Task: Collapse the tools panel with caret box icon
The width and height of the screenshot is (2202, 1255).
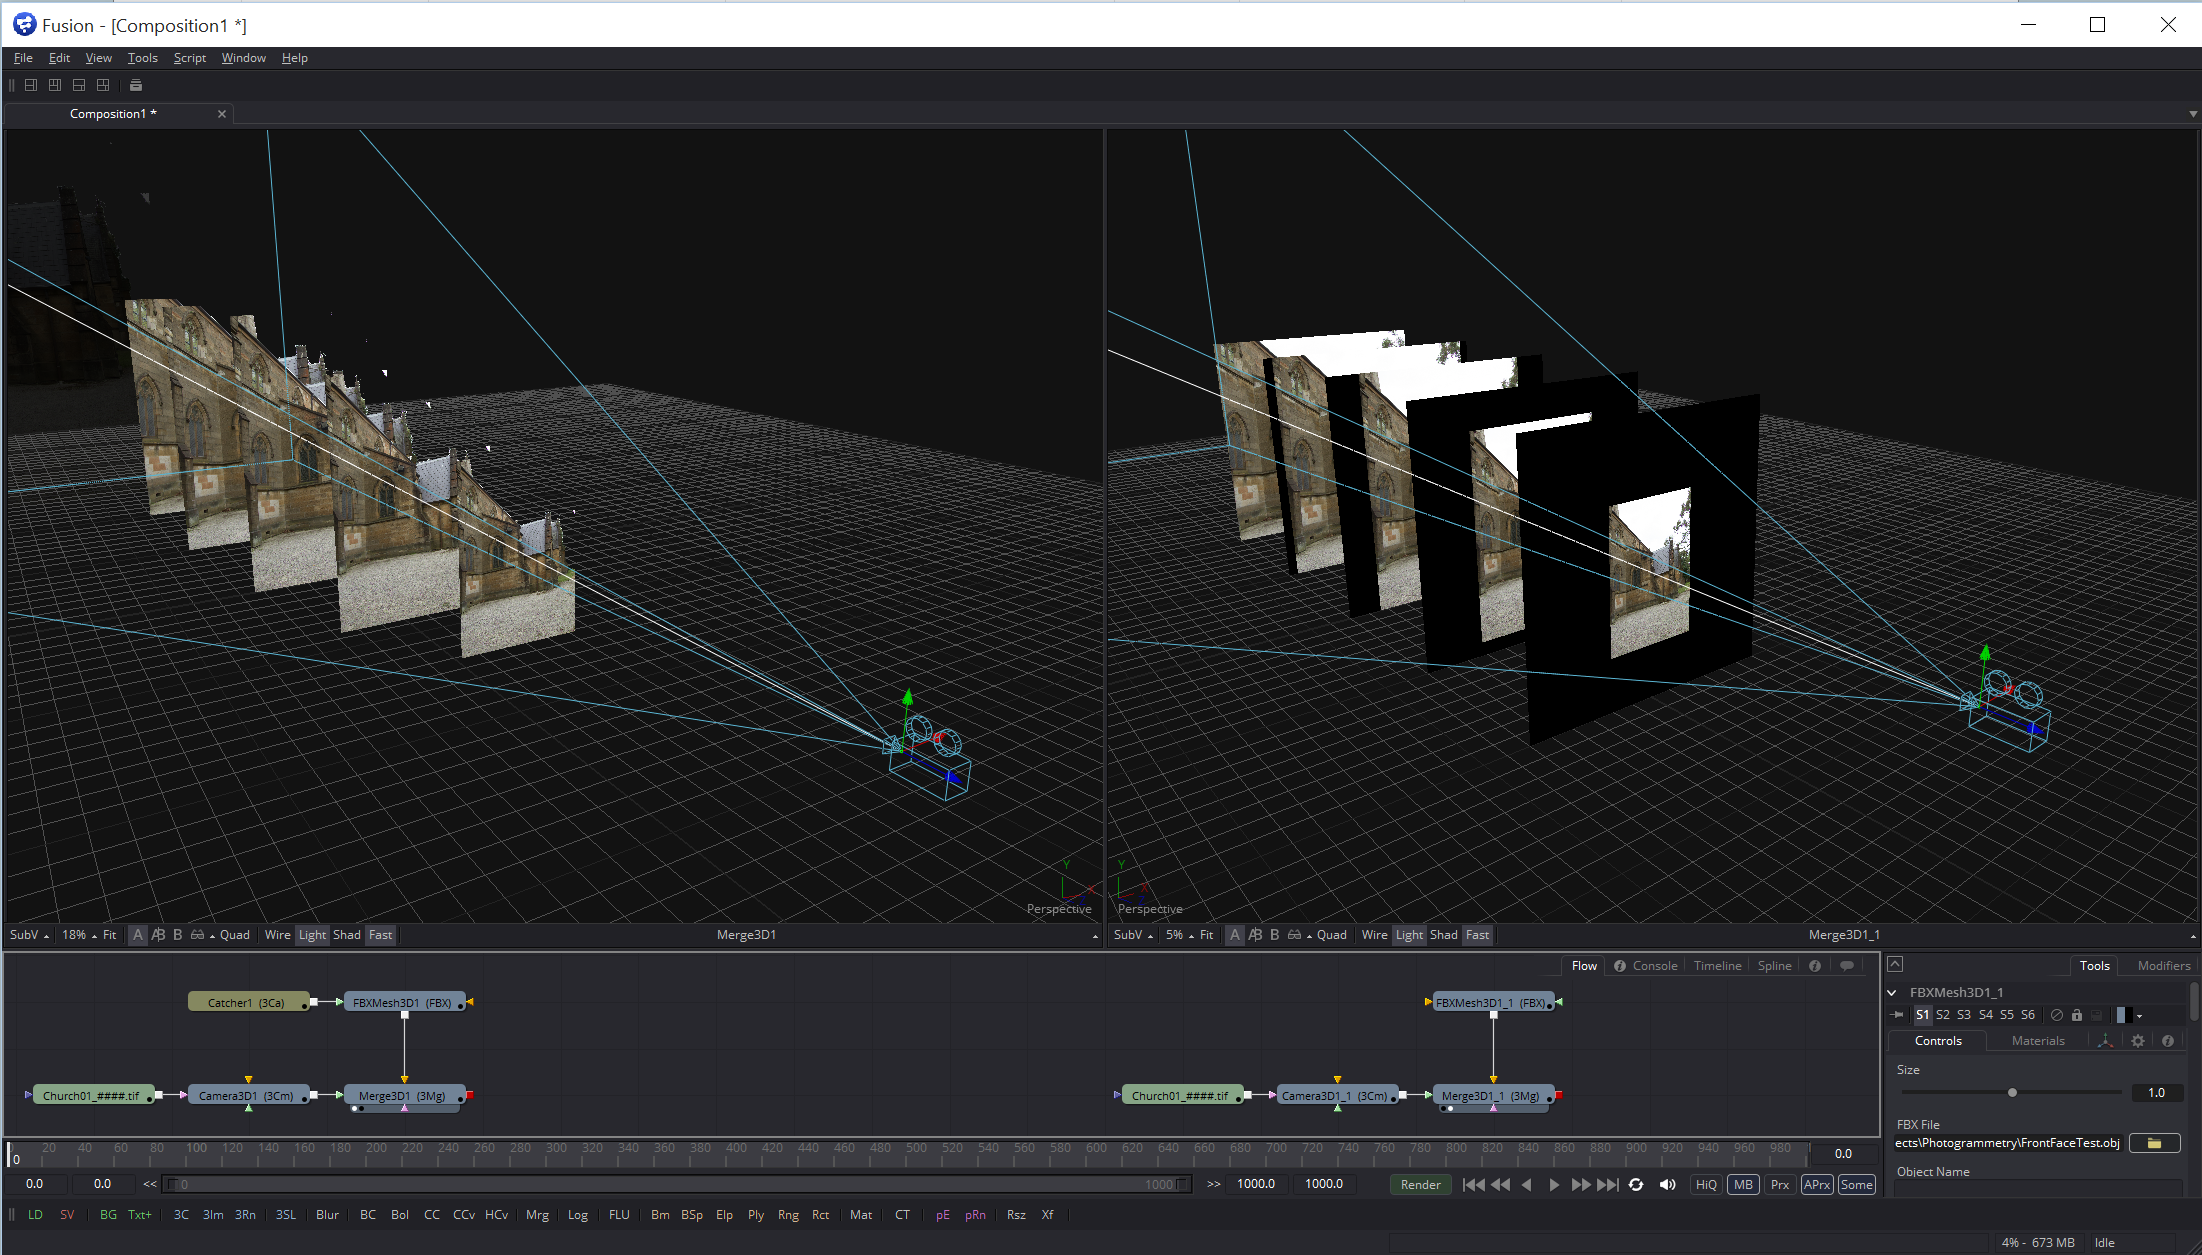Action: click(1895, 964)
